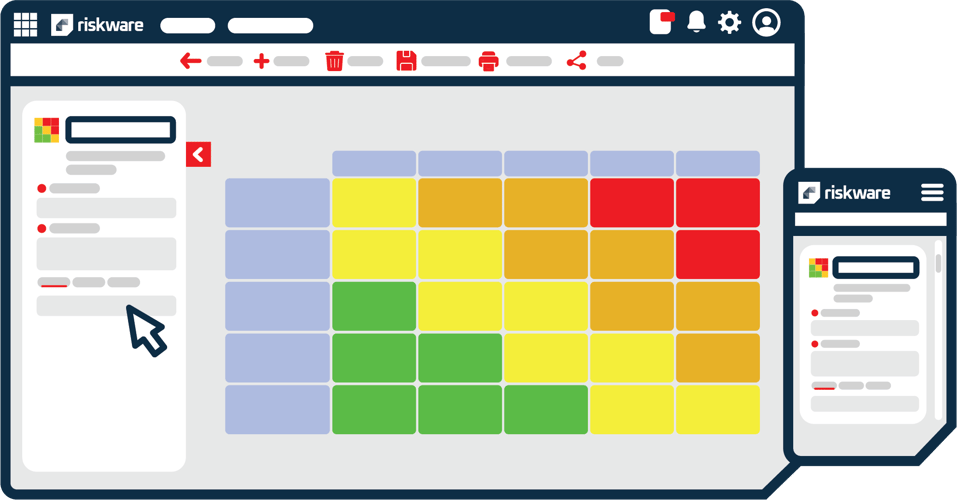Image resolution: width=957 pixels, height=500 pixels.
Task: Select the top-right red matrix cell
Action: point(717,203)
